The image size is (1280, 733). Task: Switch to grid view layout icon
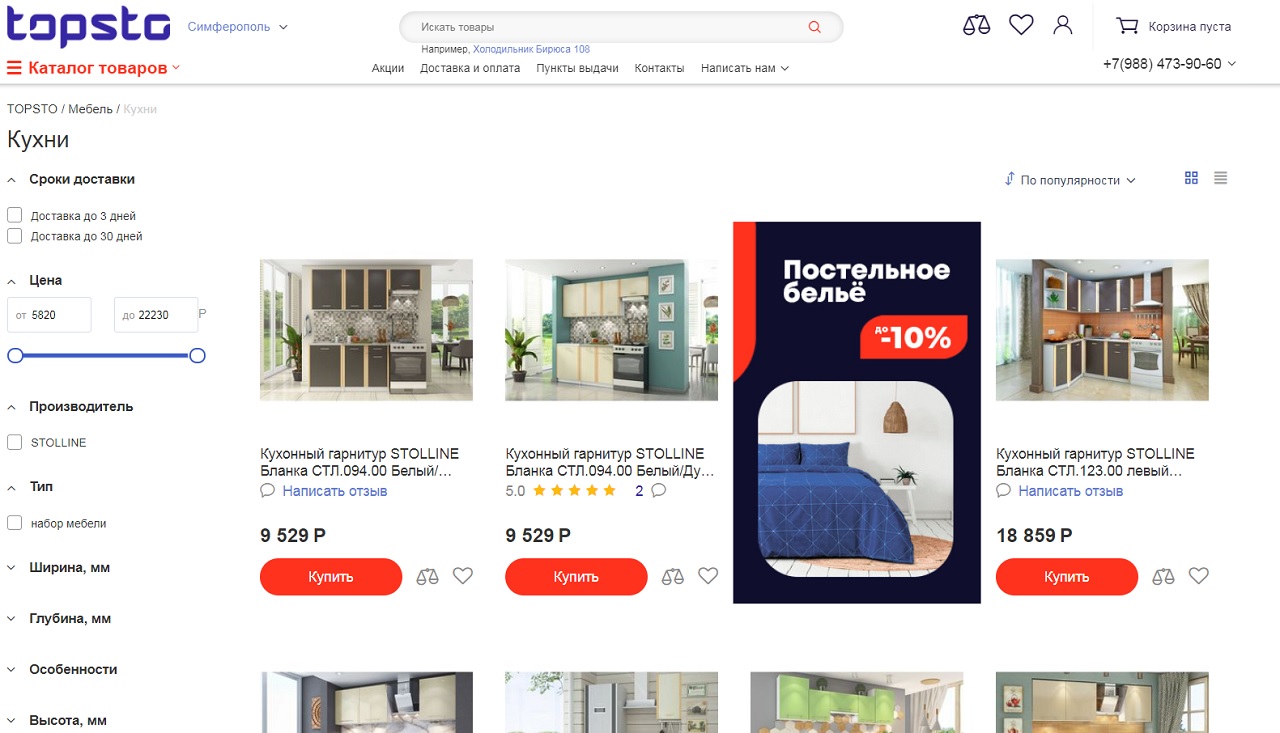coord(1191,178)
